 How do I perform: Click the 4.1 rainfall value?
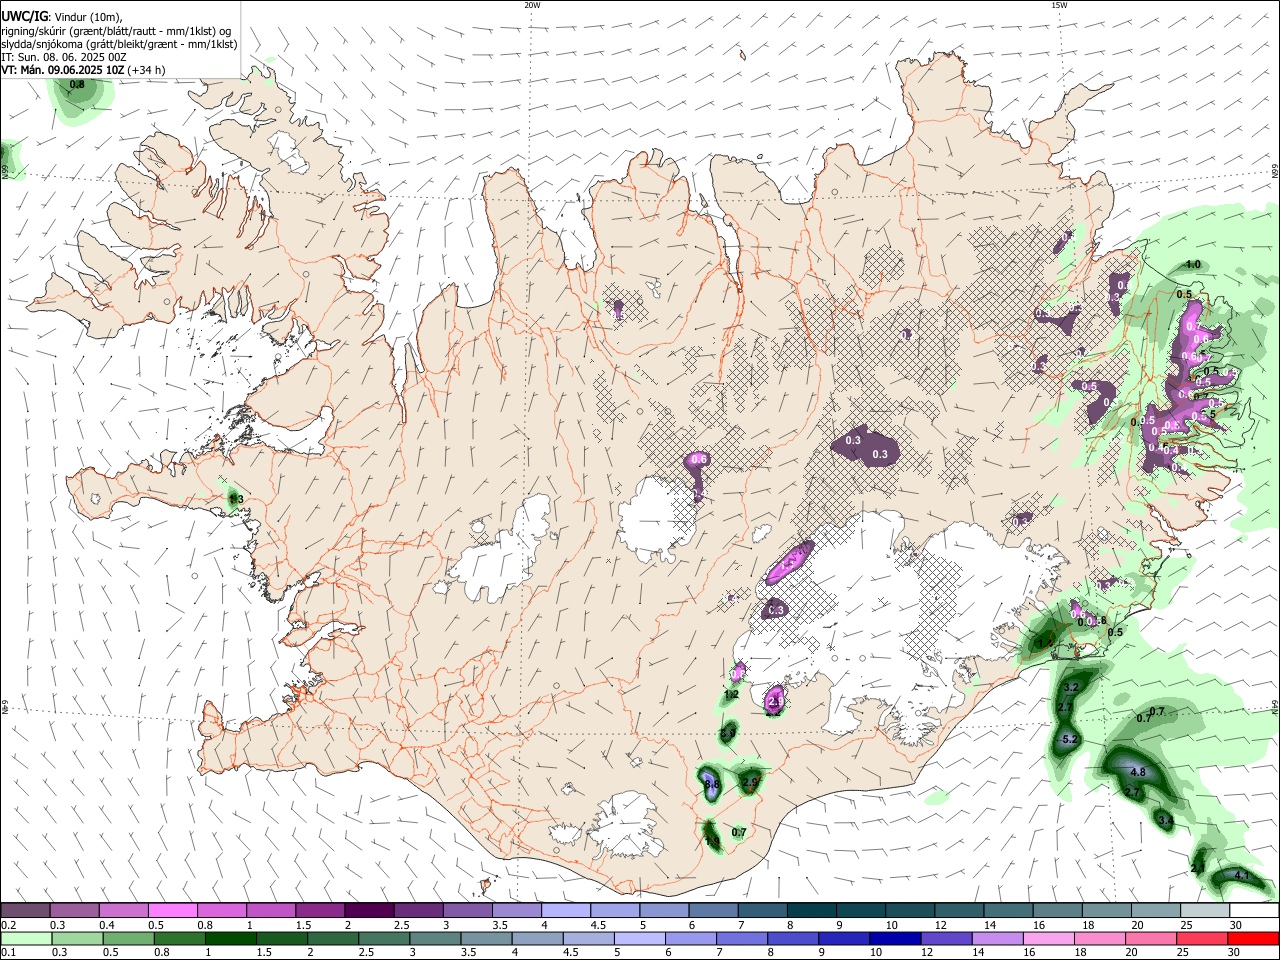pos(1242,875)
